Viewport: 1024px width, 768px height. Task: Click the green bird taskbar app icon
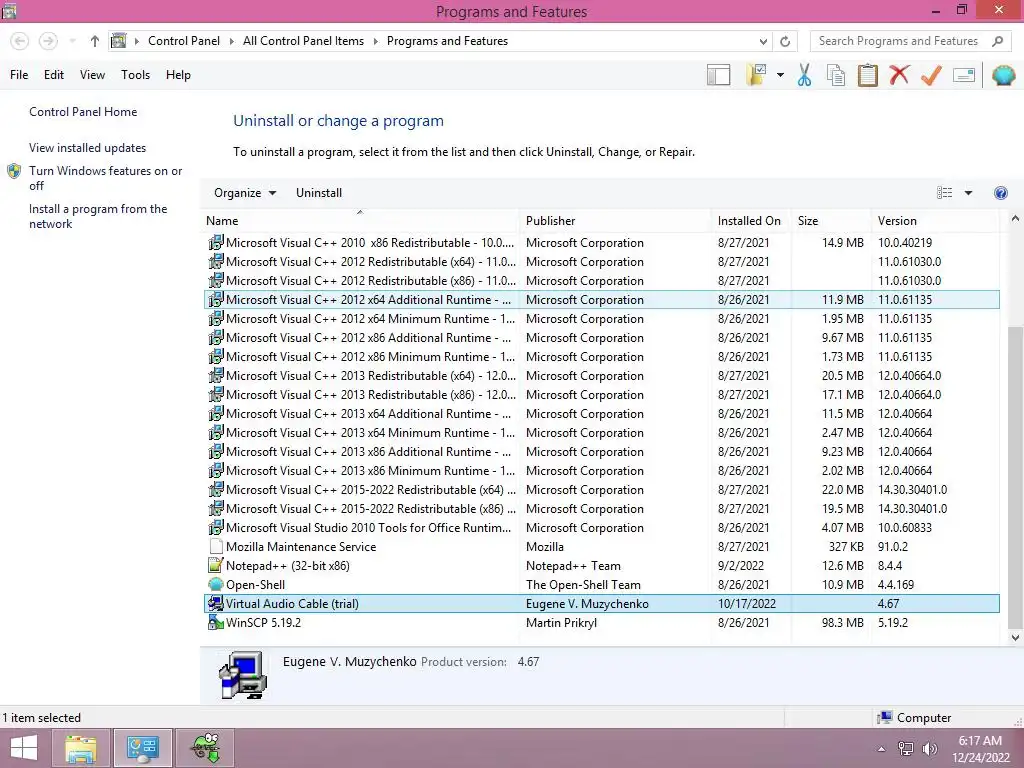click(205, 748)
